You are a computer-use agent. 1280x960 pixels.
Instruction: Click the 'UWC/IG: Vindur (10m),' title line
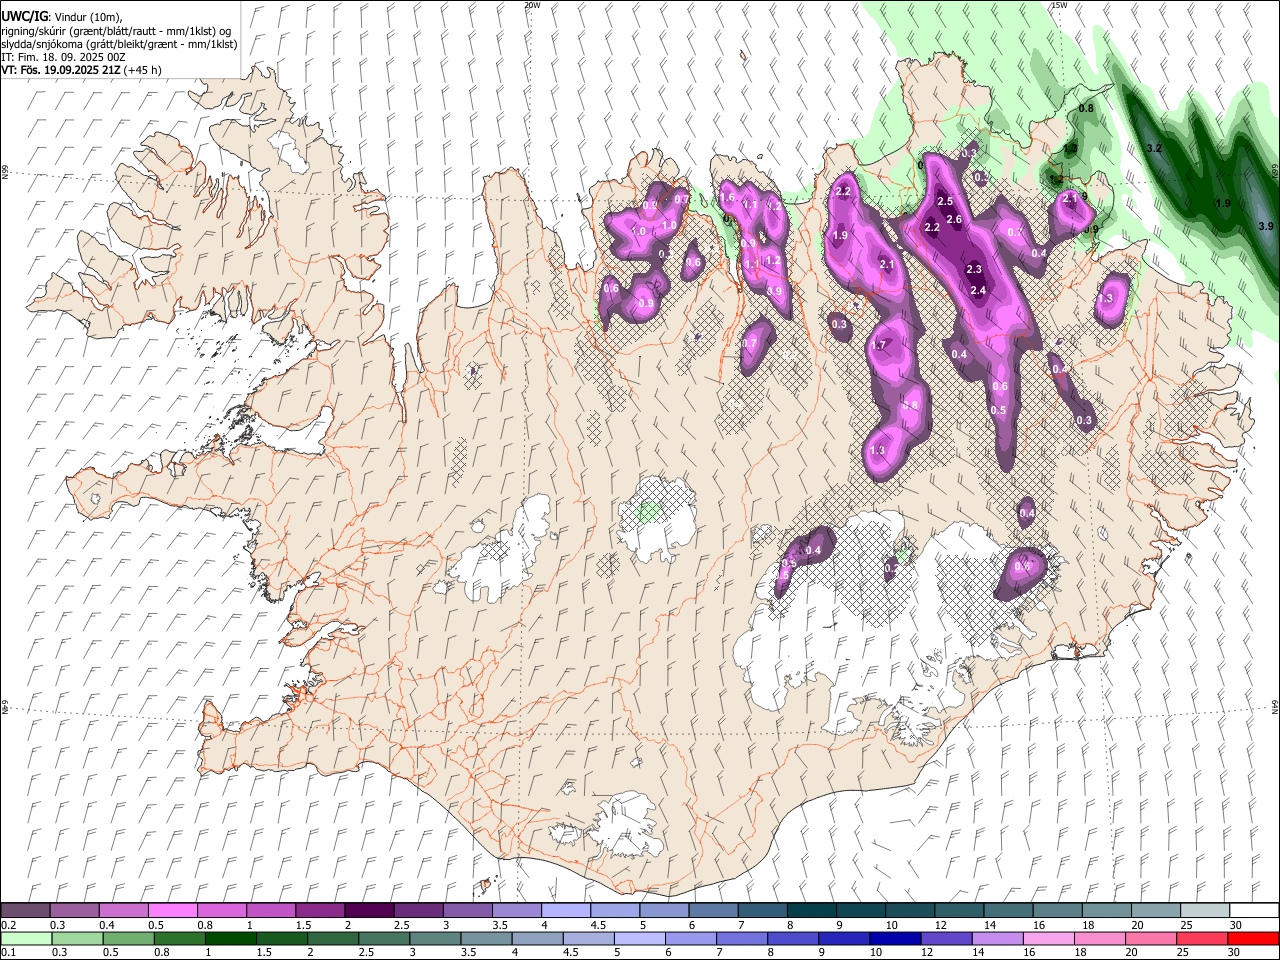point(62,17)
